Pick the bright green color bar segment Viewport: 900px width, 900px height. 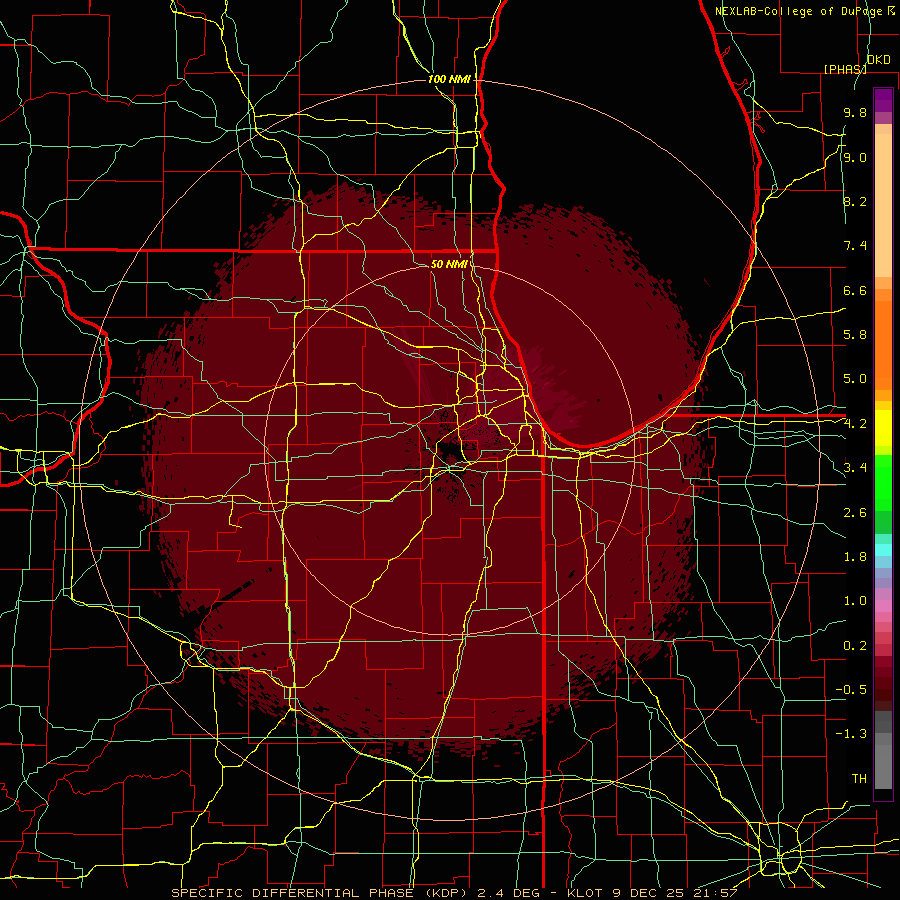[x=883, y=482]
